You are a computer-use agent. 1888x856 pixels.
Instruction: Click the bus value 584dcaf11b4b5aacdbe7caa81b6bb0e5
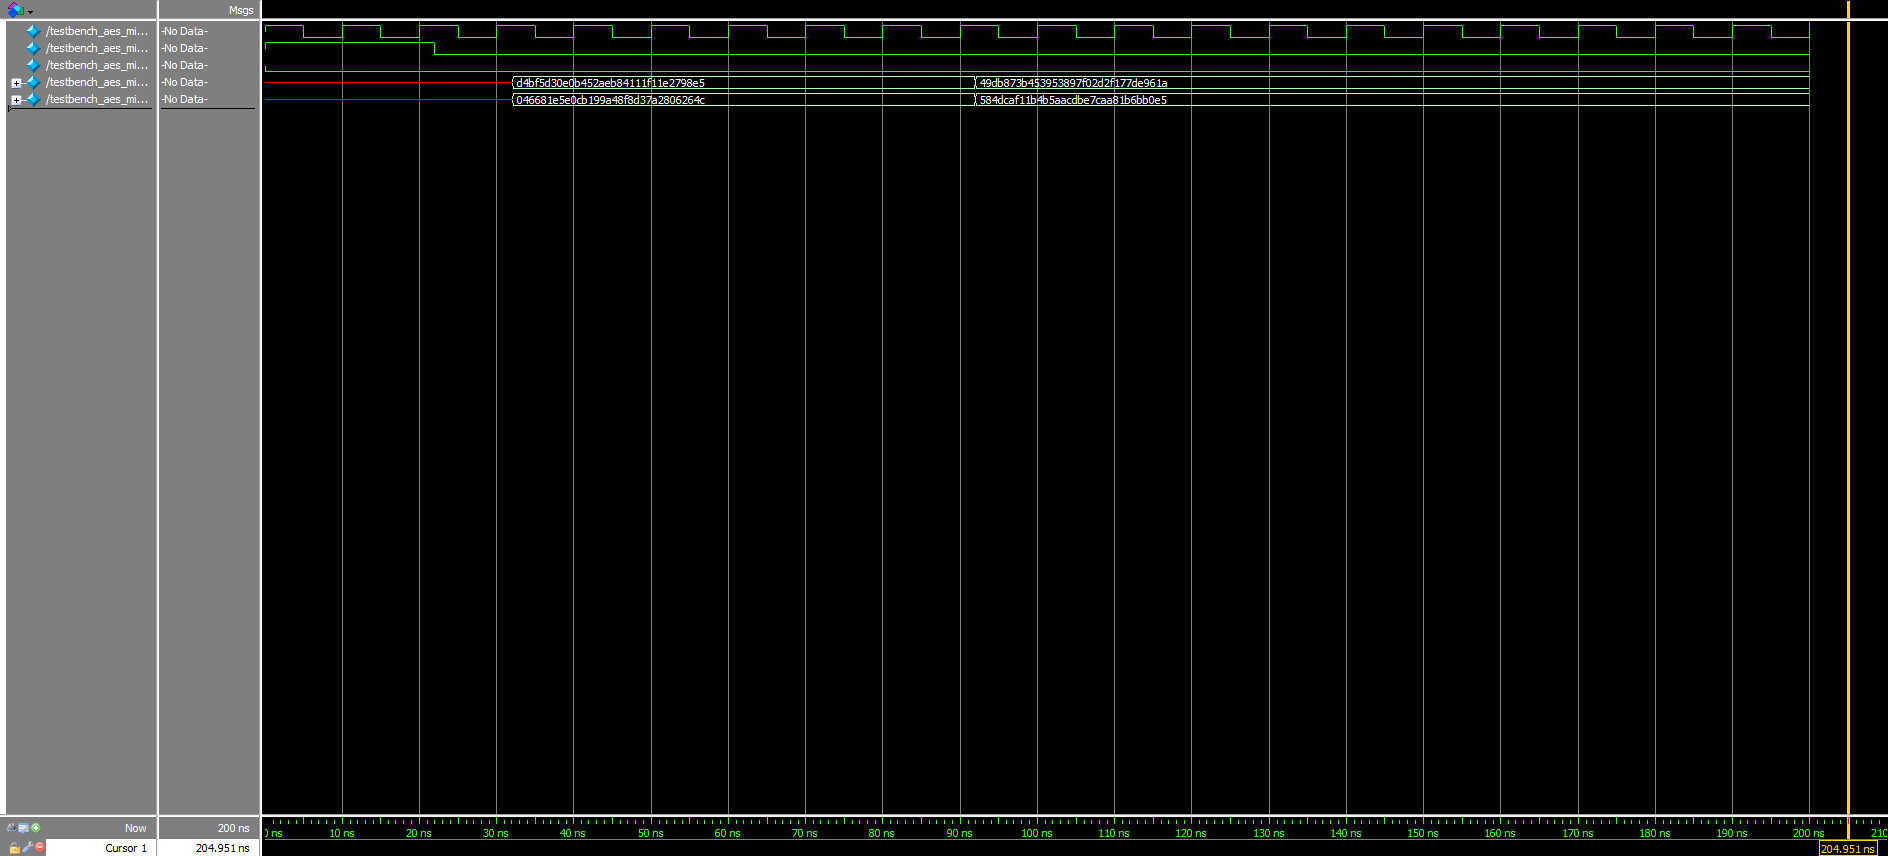[x=1073, y=100]
